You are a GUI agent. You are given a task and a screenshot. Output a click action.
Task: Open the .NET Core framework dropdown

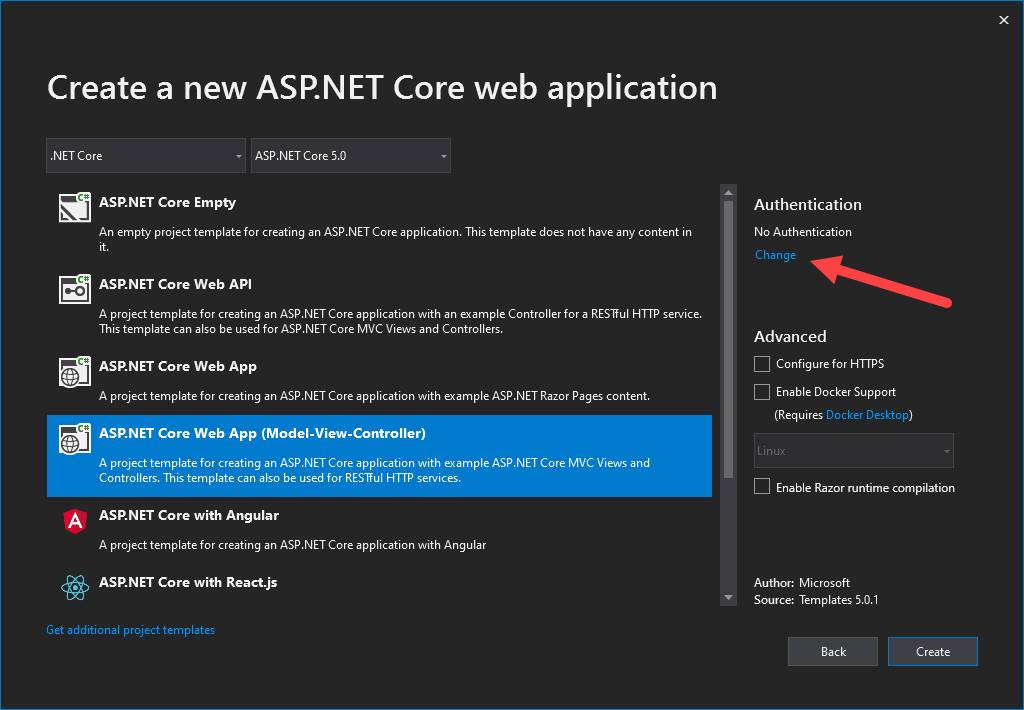point(145,155)
